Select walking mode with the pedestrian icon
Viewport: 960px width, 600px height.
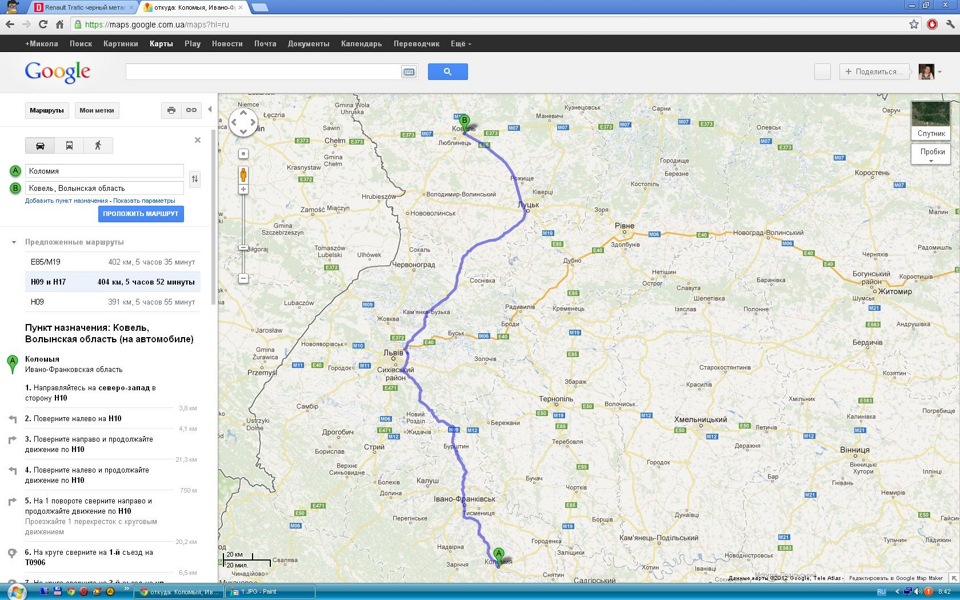click(98, 146)
